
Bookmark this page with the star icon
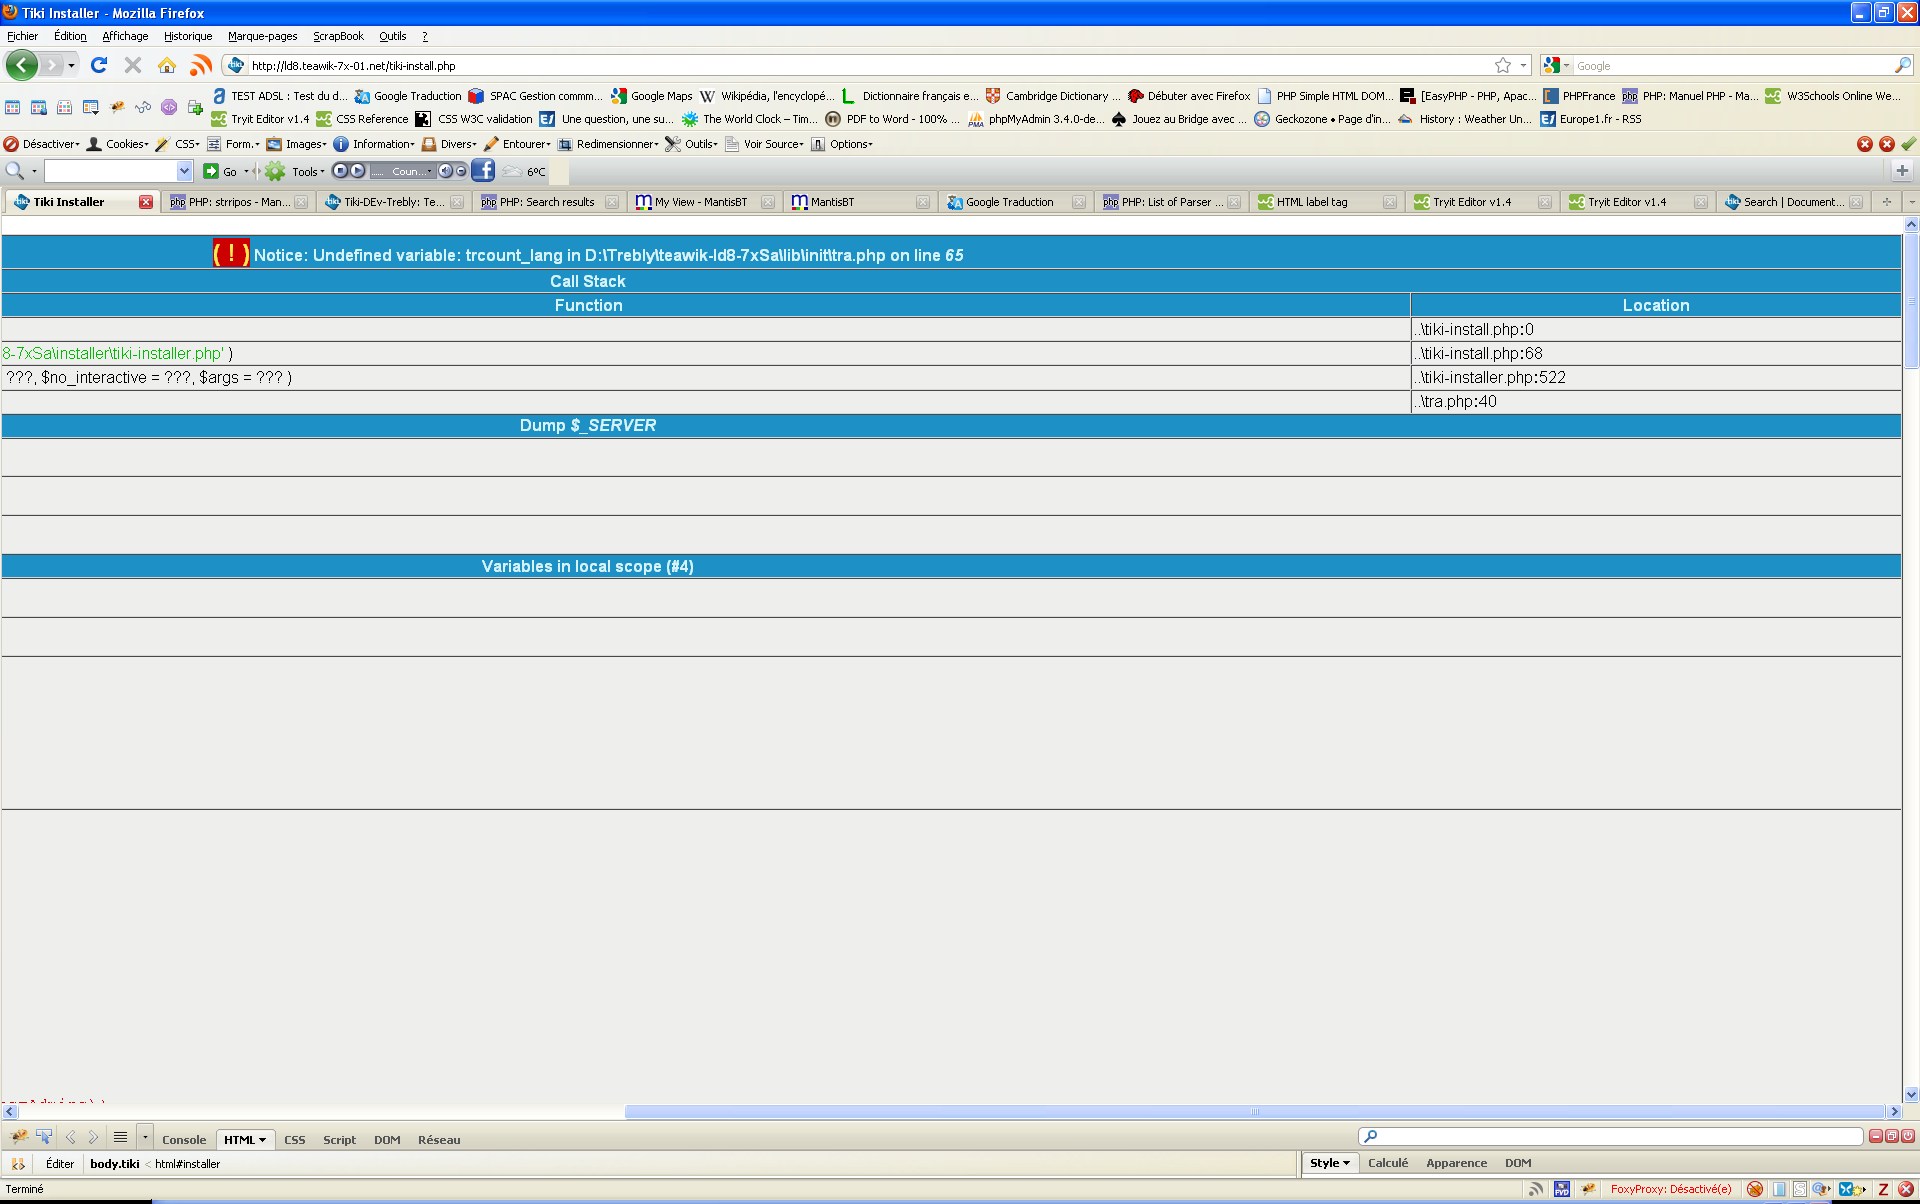tap(1502, 65)
